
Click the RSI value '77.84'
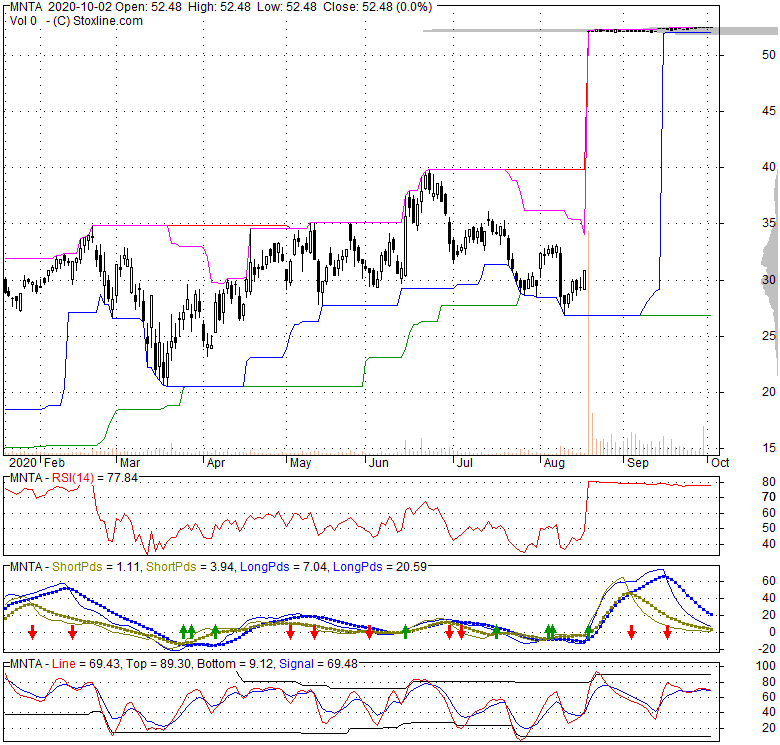122,478
